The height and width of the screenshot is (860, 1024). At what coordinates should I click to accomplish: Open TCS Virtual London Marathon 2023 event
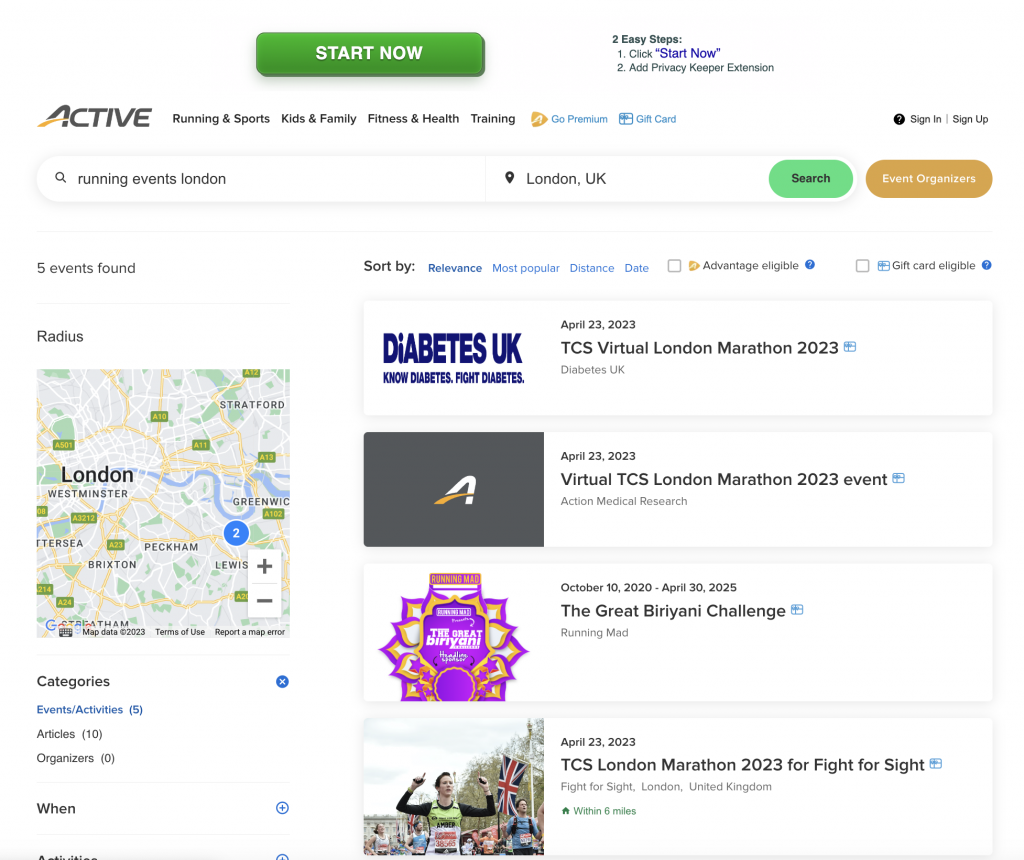699,347
